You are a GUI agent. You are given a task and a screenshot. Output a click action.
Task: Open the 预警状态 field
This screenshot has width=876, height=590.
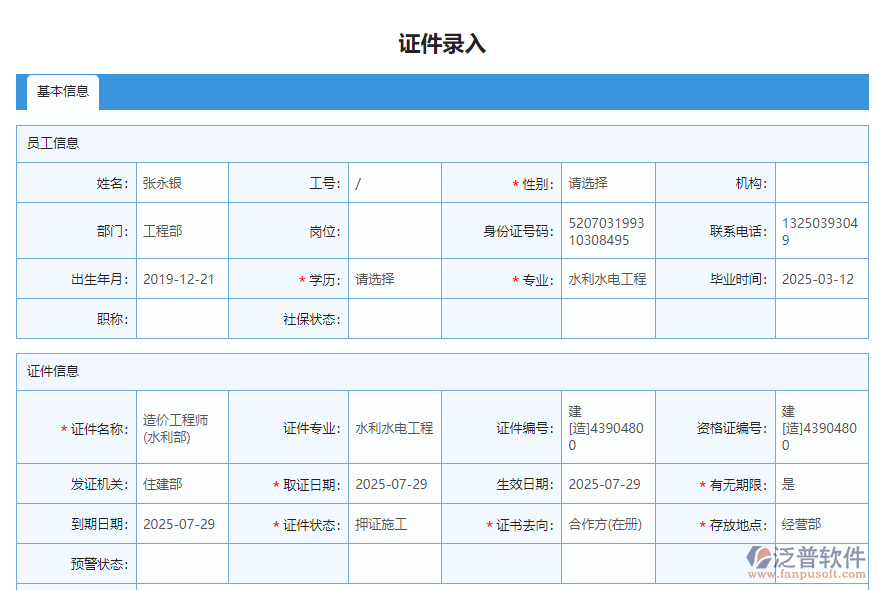[x=180, y=563]
